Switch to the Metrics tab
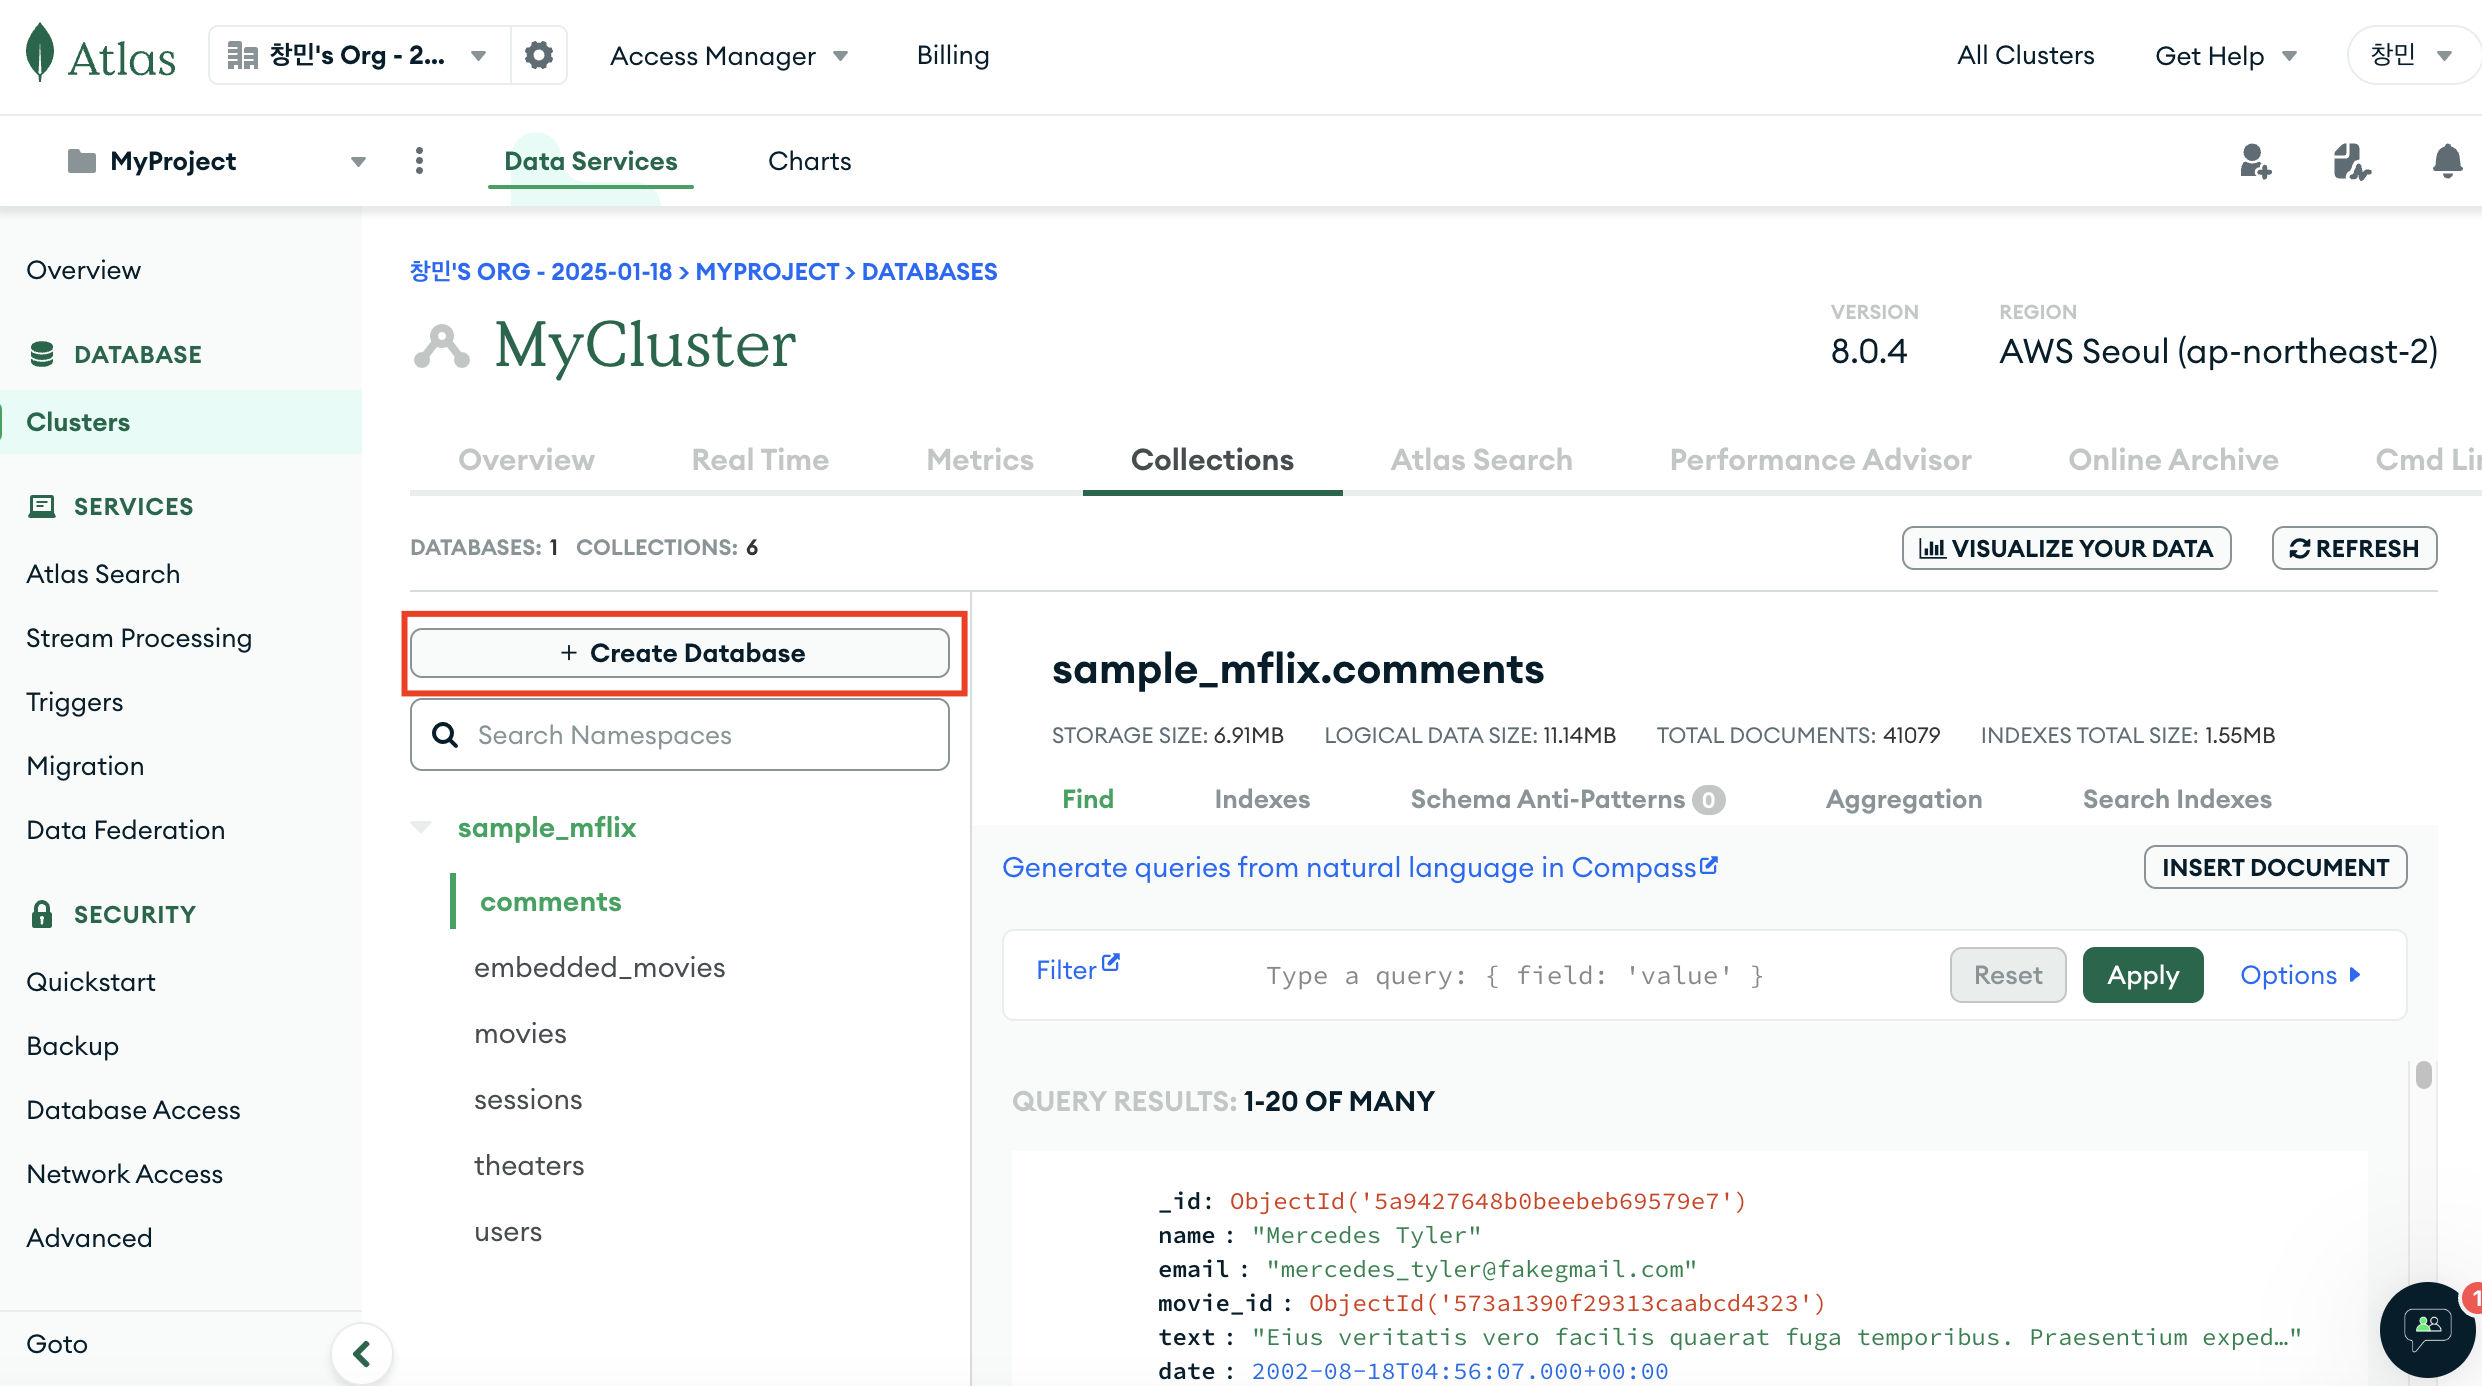Image resolution: width=2482 pixels, height=1386 pixels. 979,460
